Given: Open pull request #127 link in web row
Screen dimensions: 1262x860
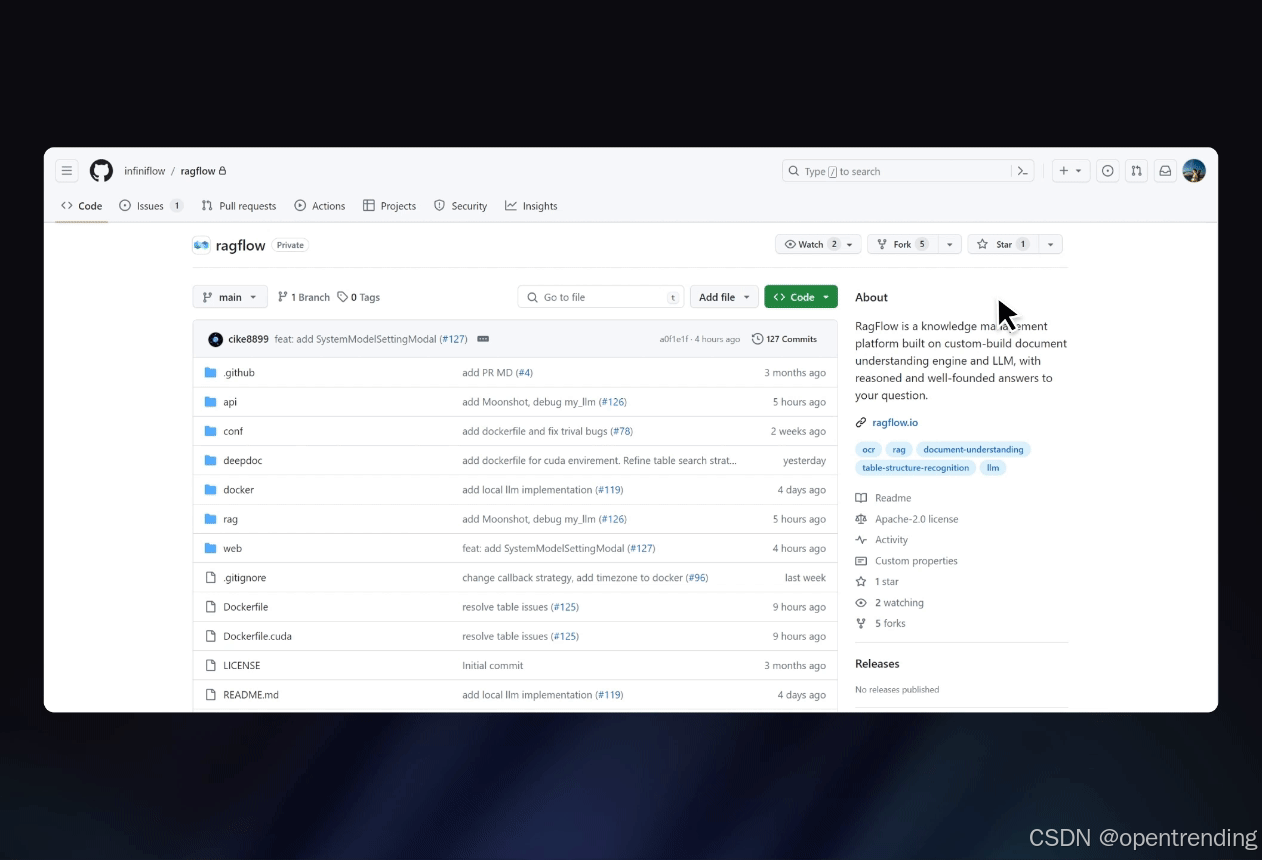Looking at the screenshot, I should click(x=642, y=548).
